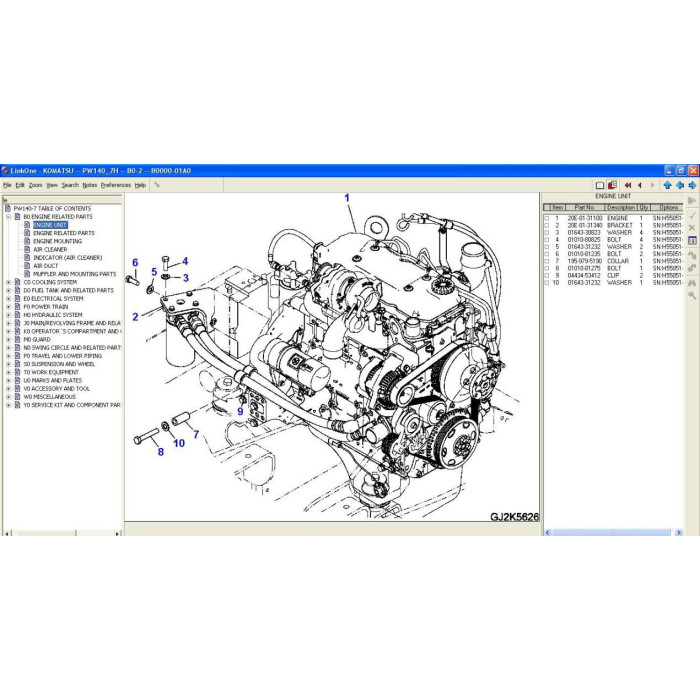Screen dimensions: 700x700
Task: Click the Qty column header
Action: [x=644, y=208]
